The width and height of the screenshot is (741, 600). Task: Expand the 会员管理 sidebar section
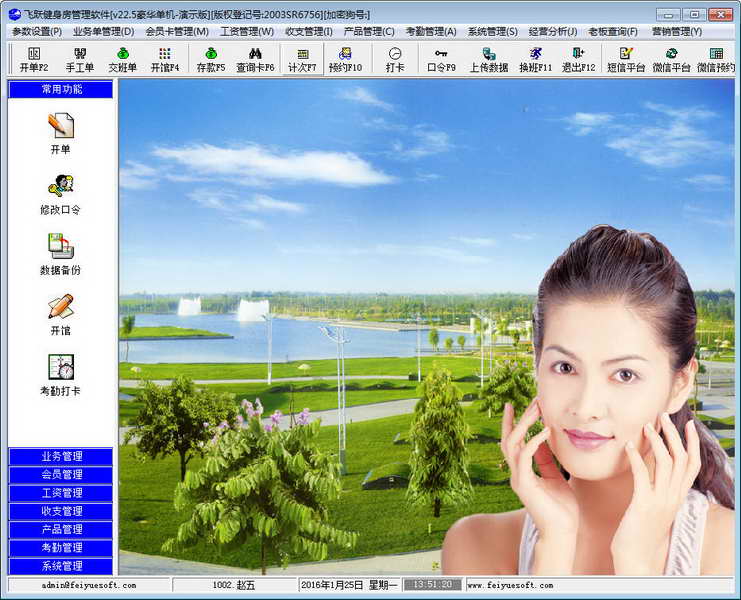pyautogui.click(x=61, y=475)
